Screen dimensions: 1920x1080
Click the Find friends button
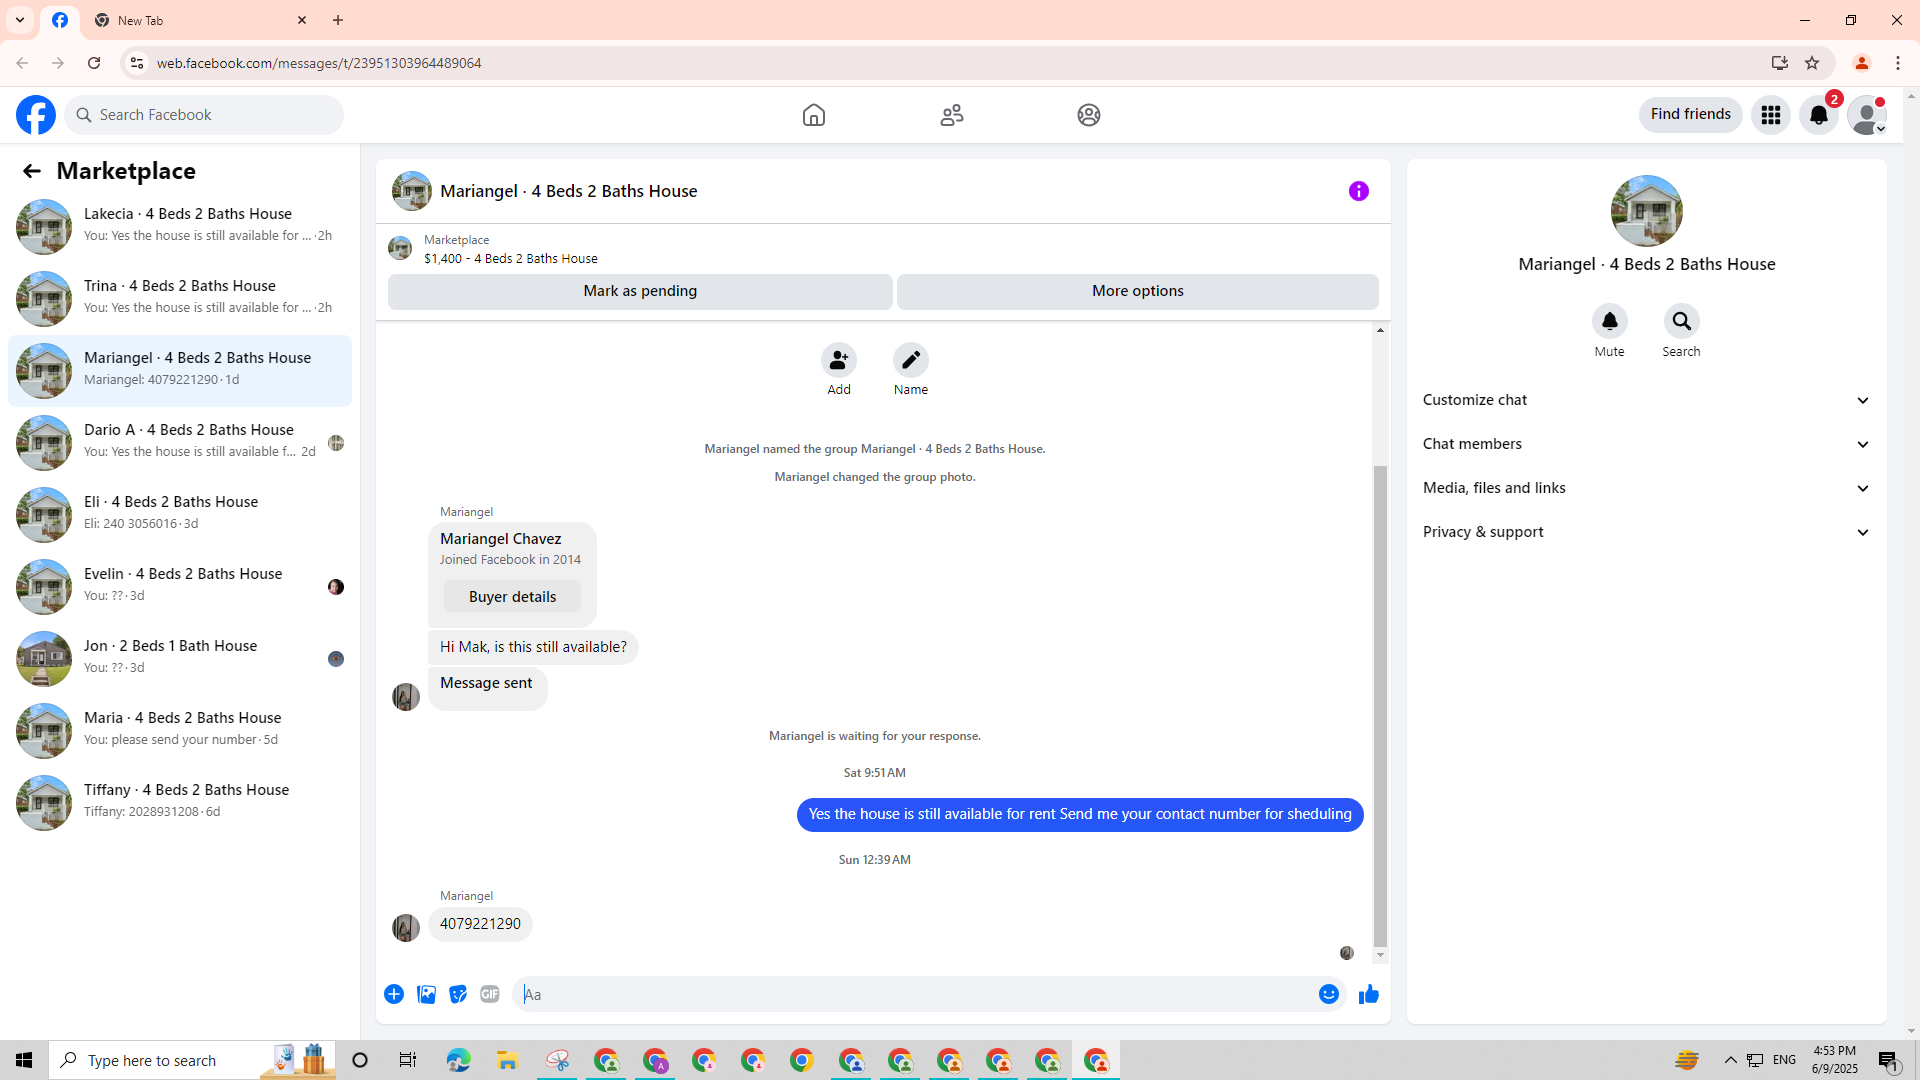(1690, 115)
